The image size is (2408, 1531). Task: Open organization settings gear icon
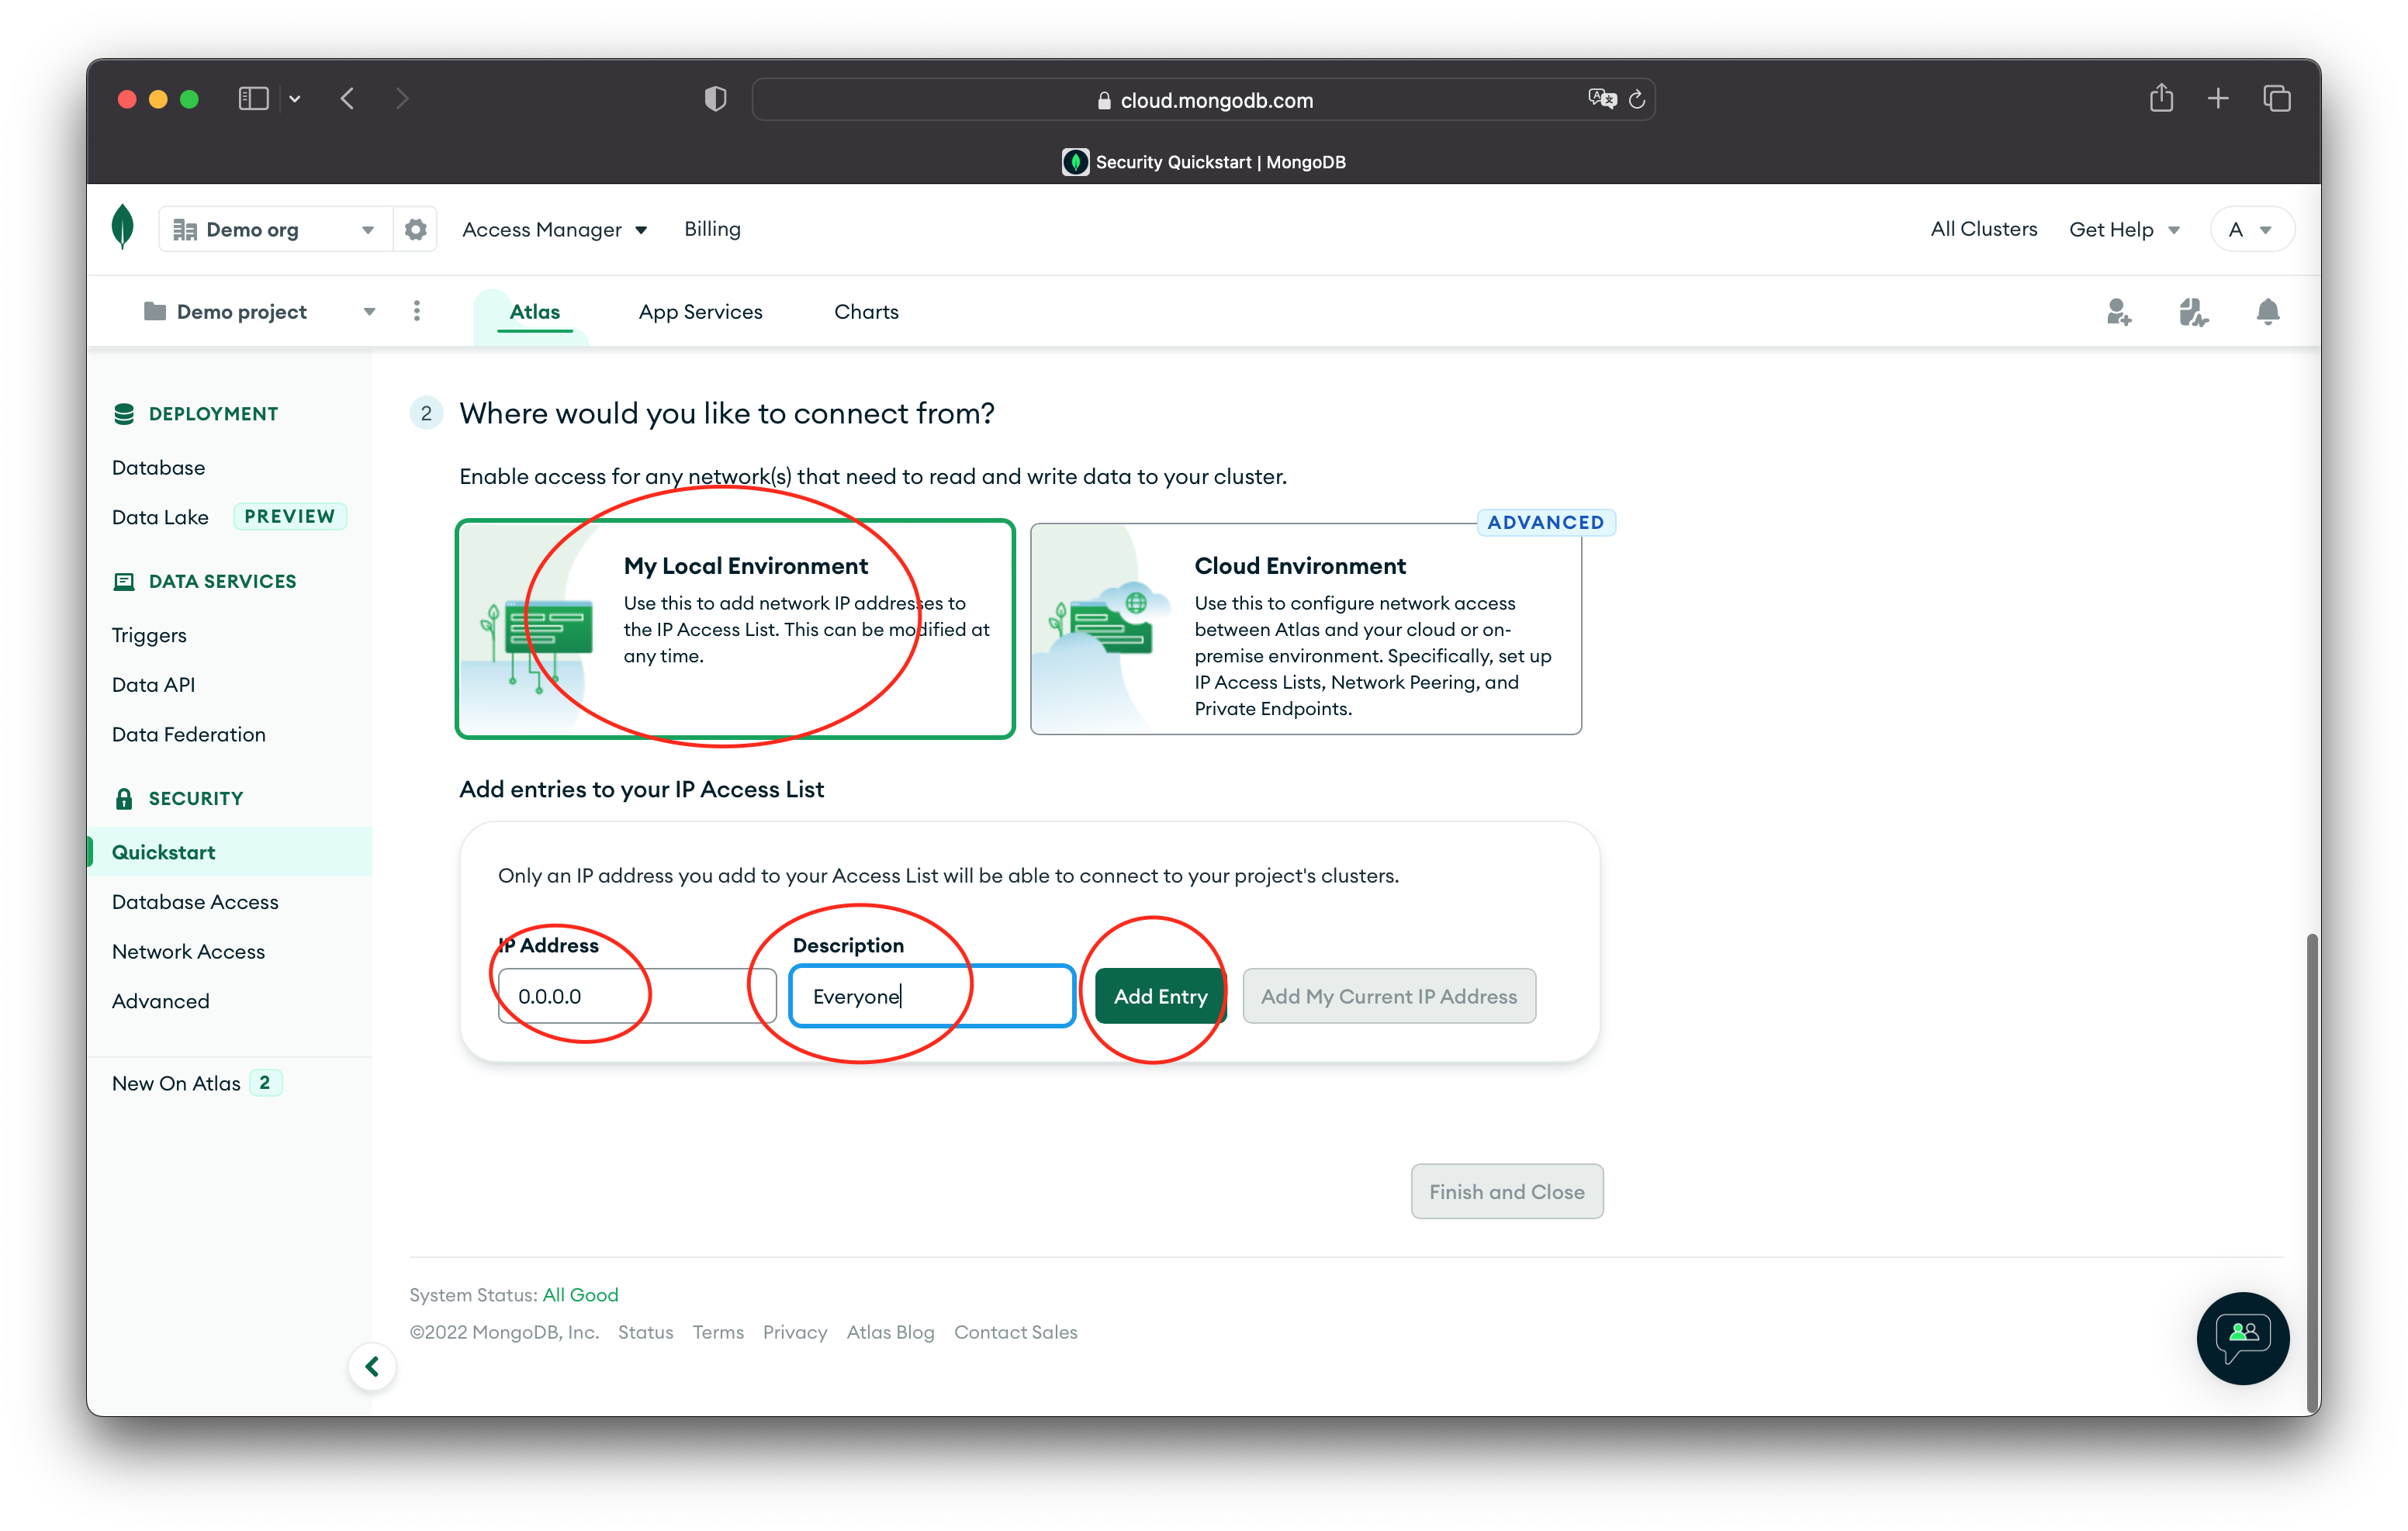[x=416, y=230]
